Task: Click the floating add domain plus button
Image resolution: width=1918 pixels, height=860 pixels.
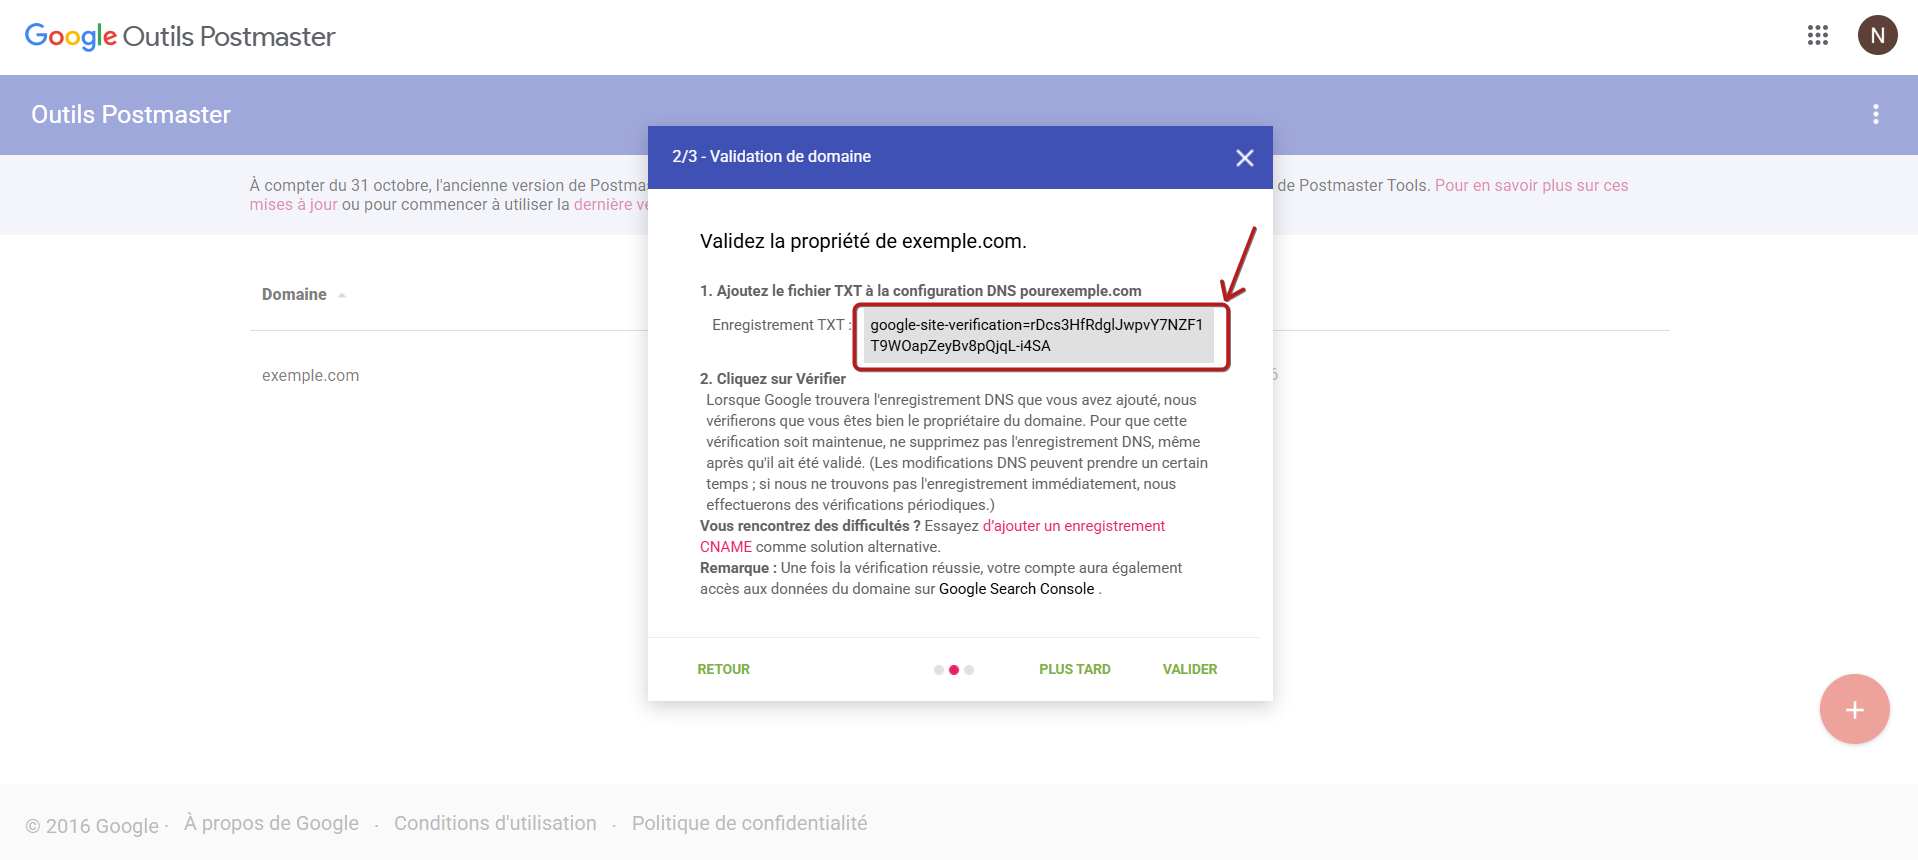Action: tap(1854, 709)
